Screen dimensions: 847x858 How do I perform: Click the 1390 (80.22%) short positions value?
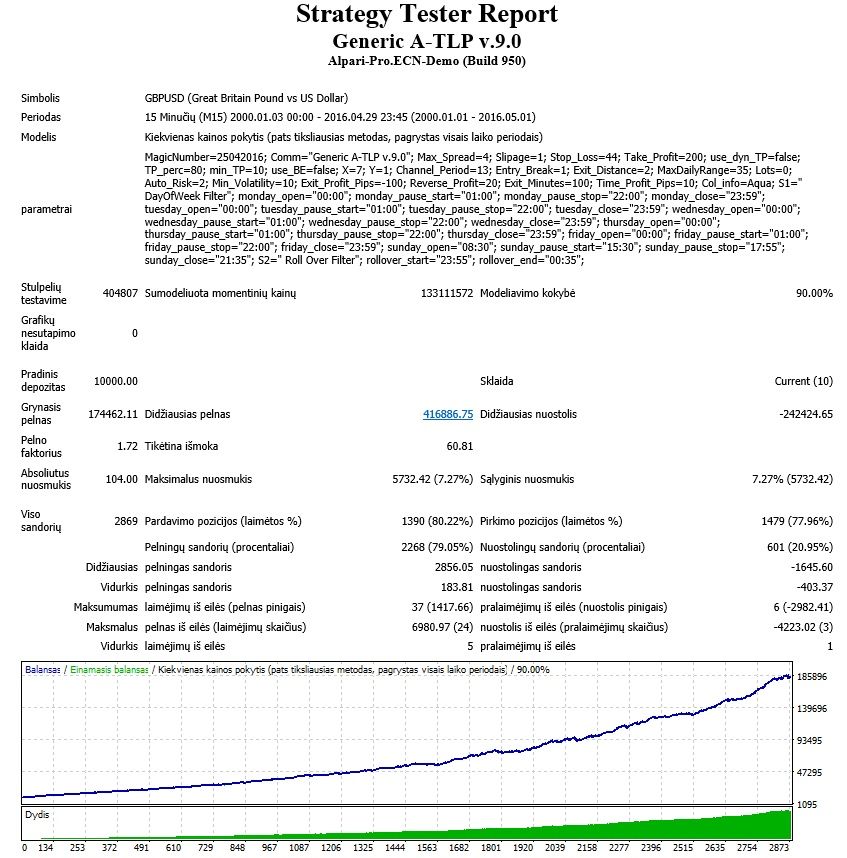(437, 521)
